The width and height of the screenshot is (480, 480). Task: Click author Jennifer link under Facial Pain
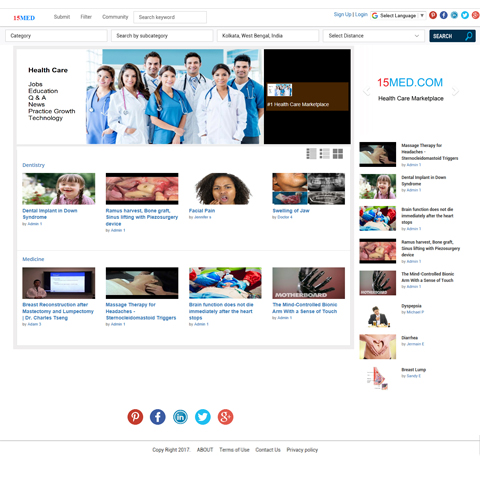coord(202,217)
